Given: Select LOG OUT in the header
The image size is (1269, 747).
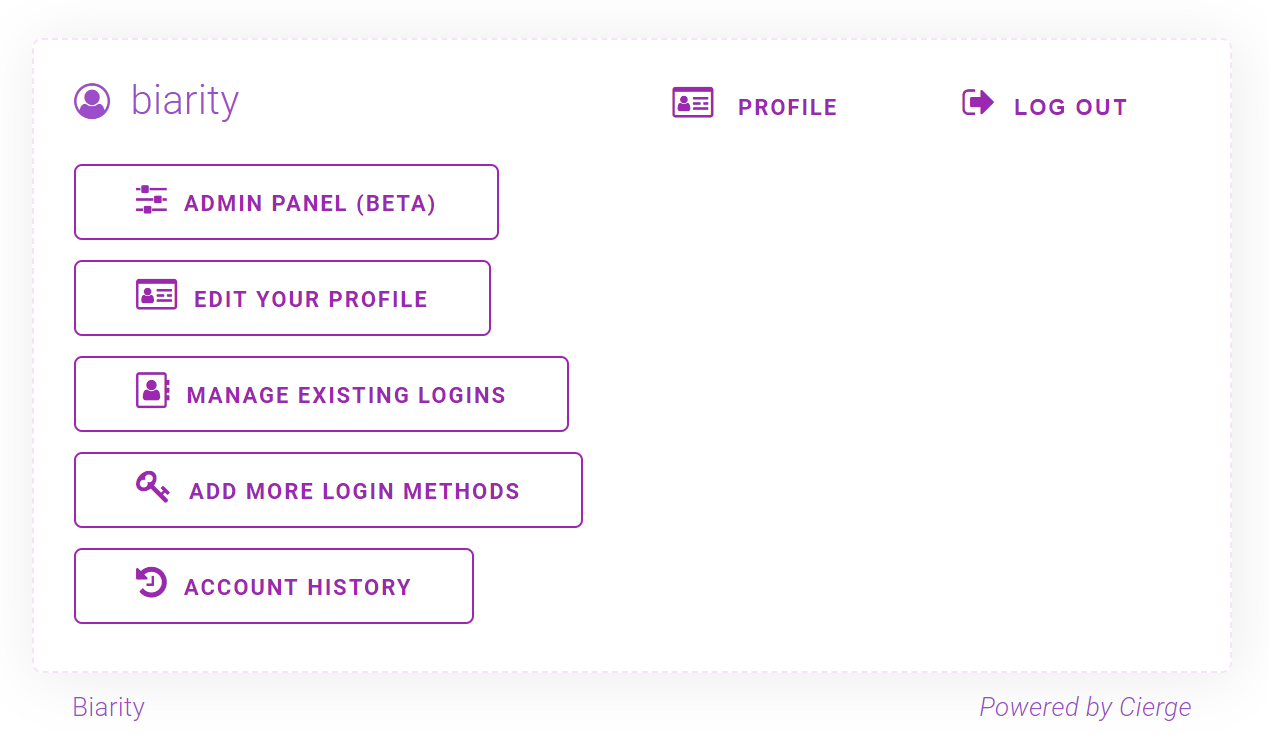Looking at the screenshot, I should (1070, 107).
